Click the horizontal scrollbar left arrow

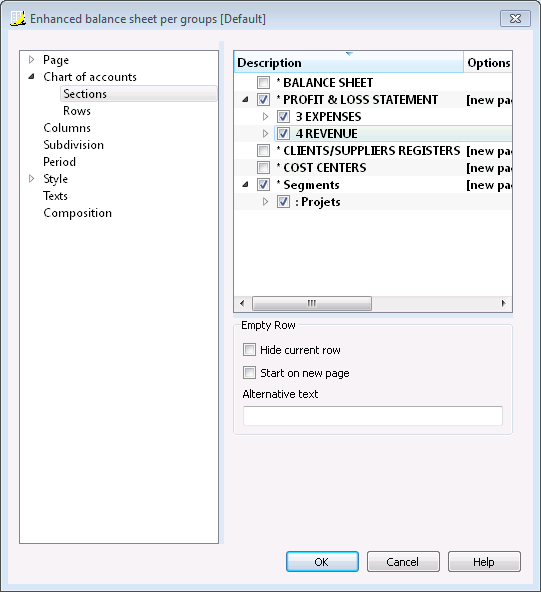(242, 303)
